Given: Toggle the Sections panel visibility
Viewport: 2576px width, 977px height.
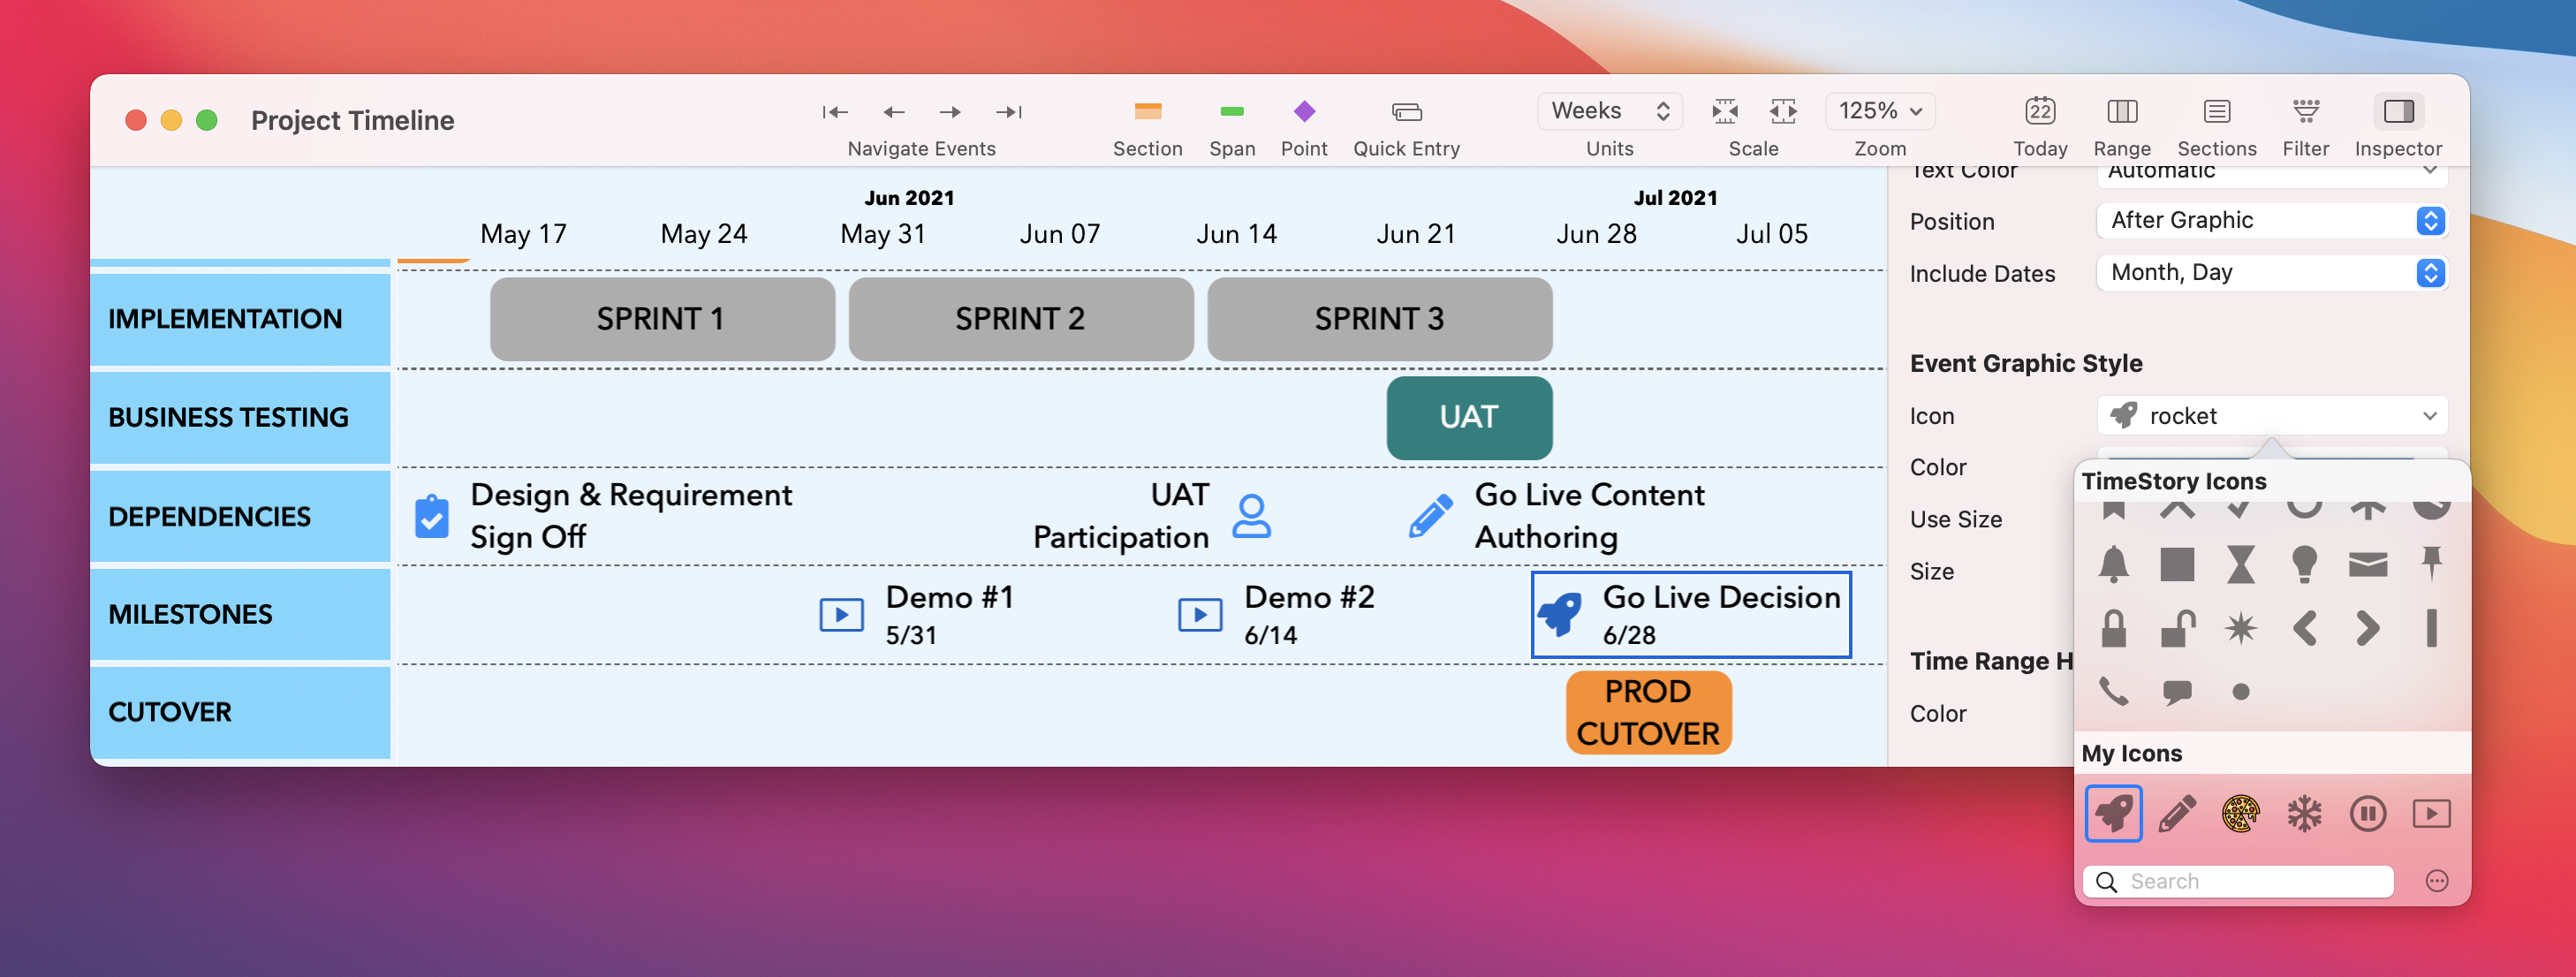Looking at the screenshot, I should [x=2216, y=112].
